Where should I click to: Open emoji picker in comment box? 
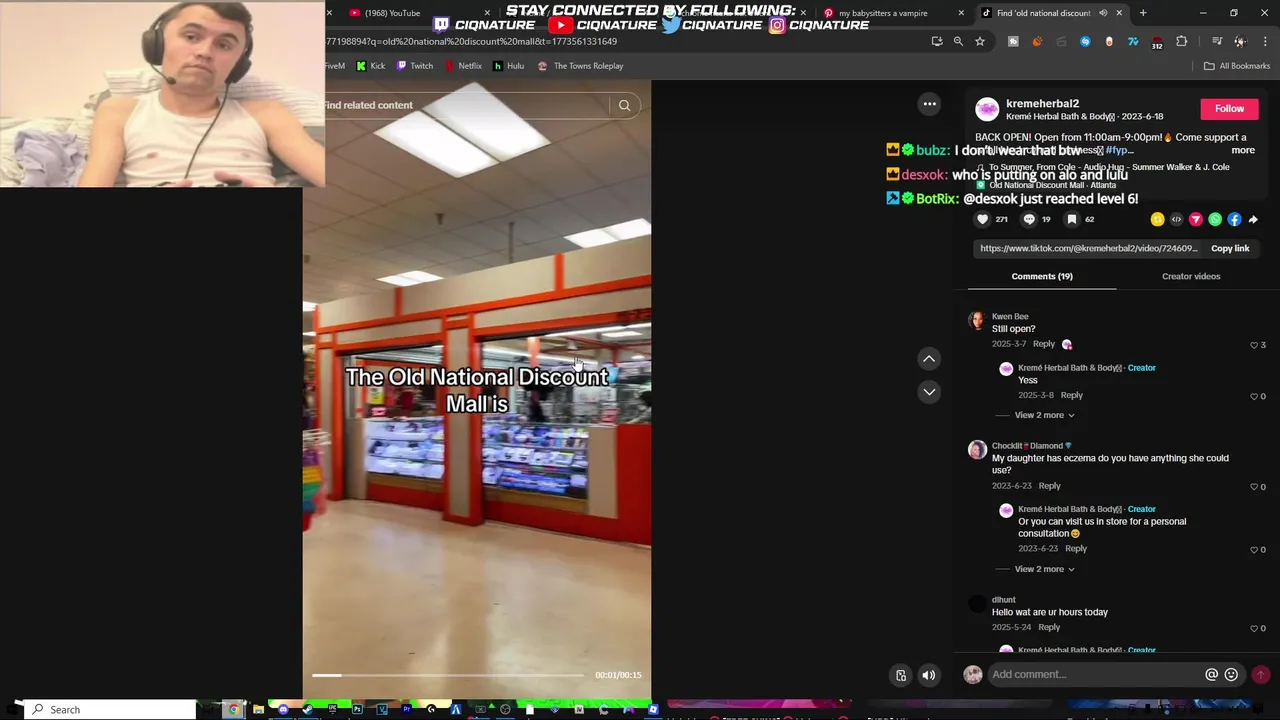(1231, 674)
